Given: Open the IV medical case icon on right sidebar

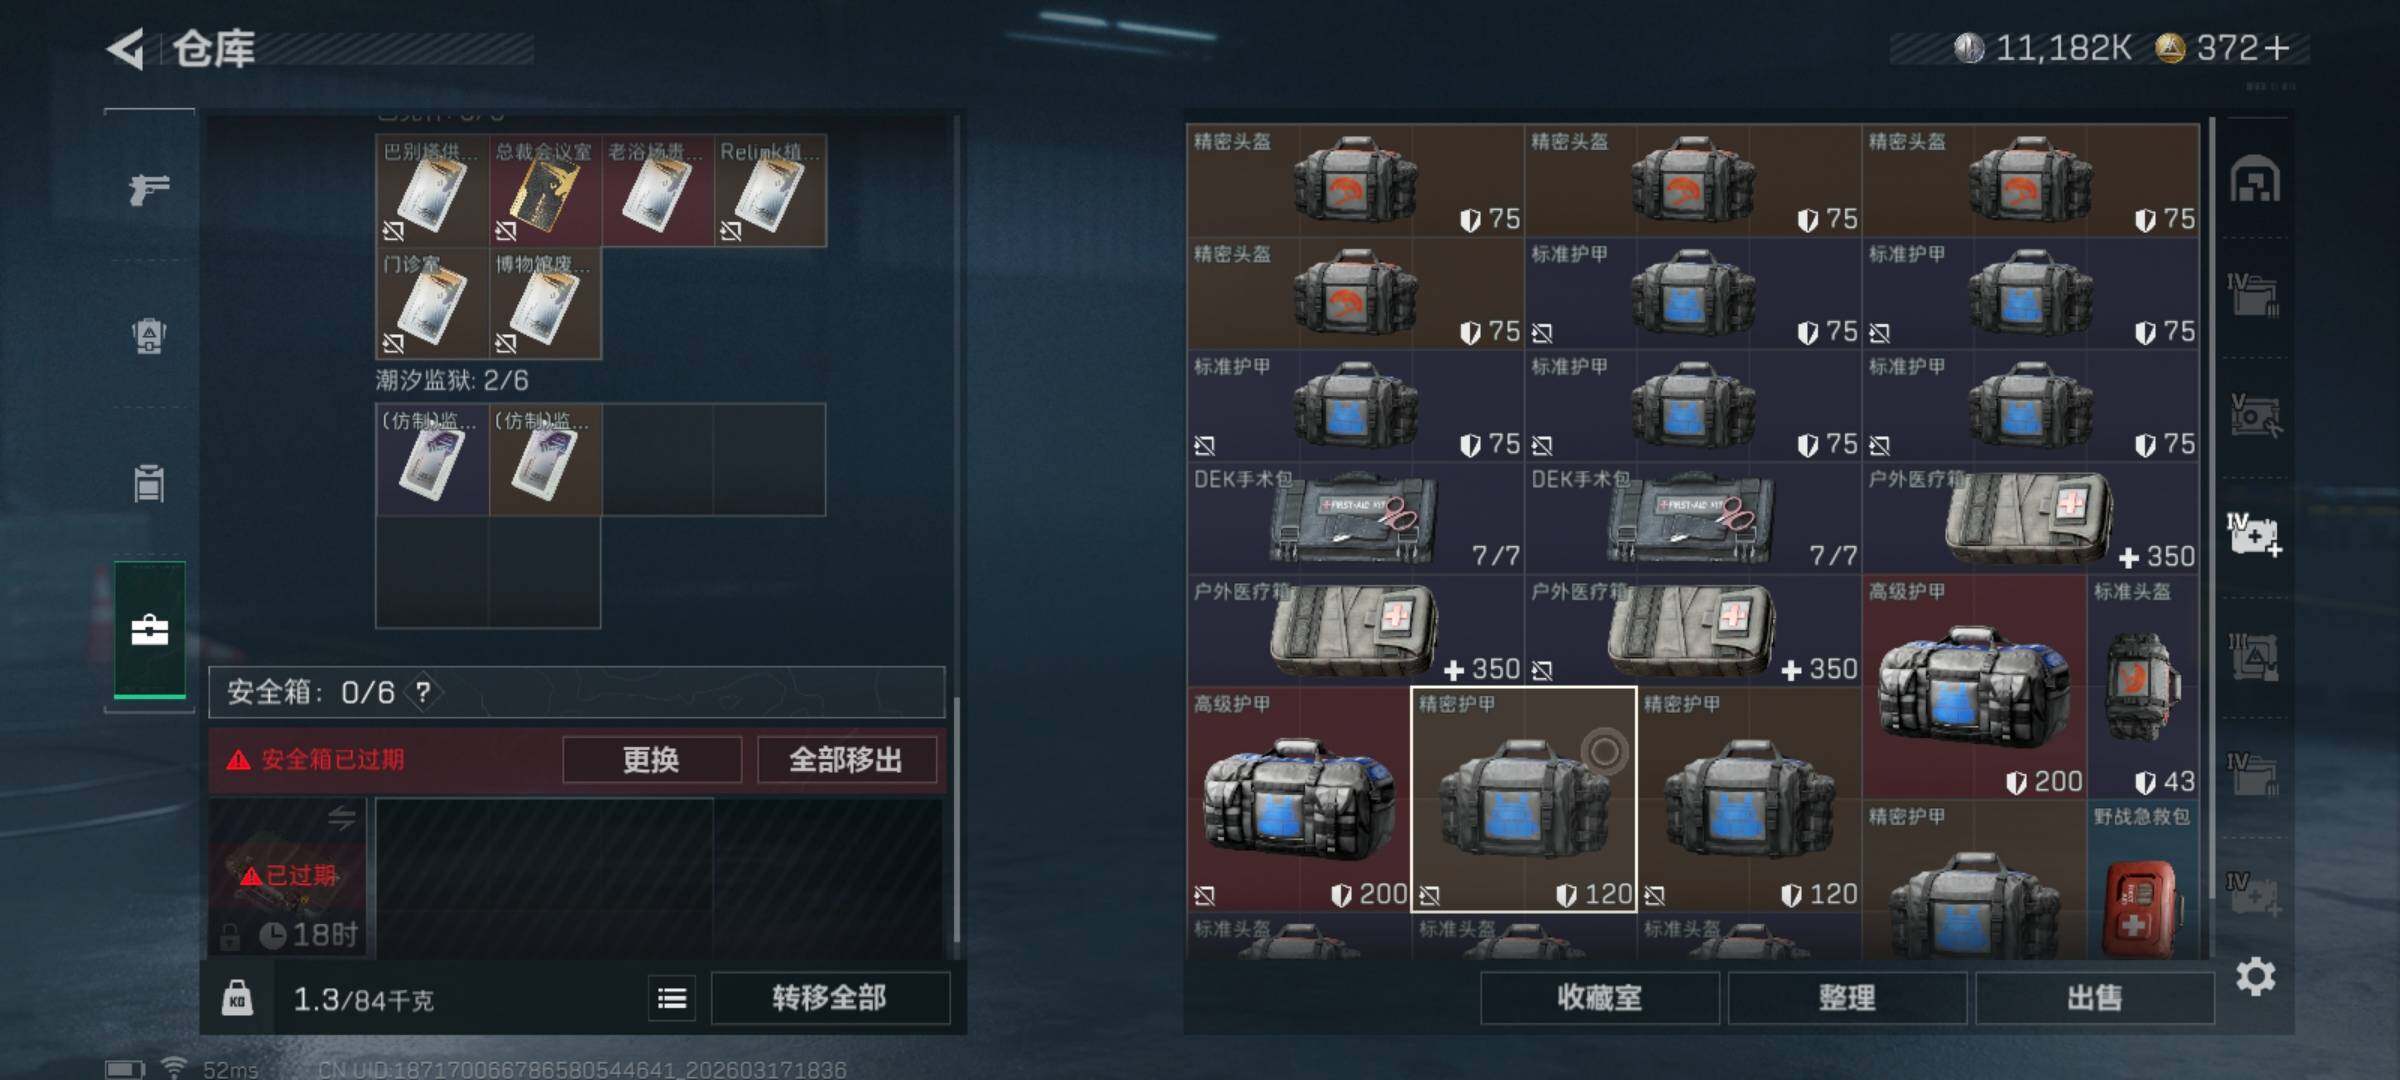Looking at the screenshot, I should coord(2254,535).
